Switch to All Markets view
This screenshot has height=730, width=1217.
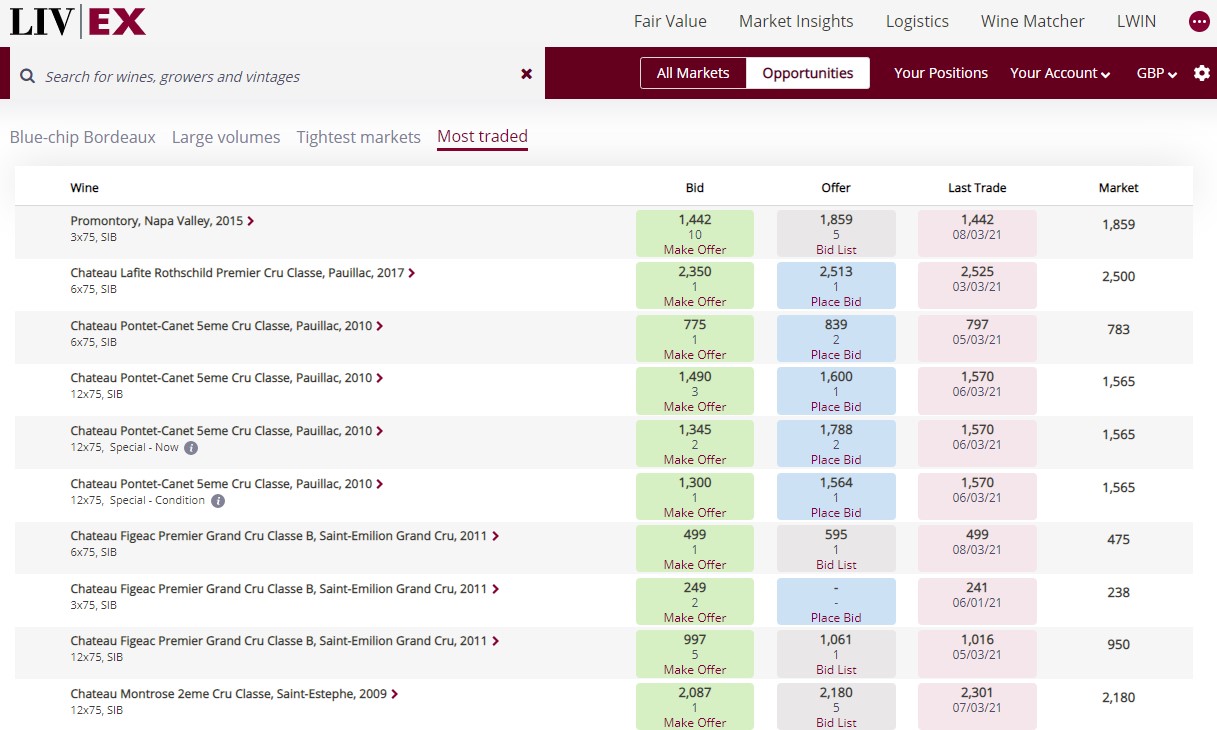point(693,73)
